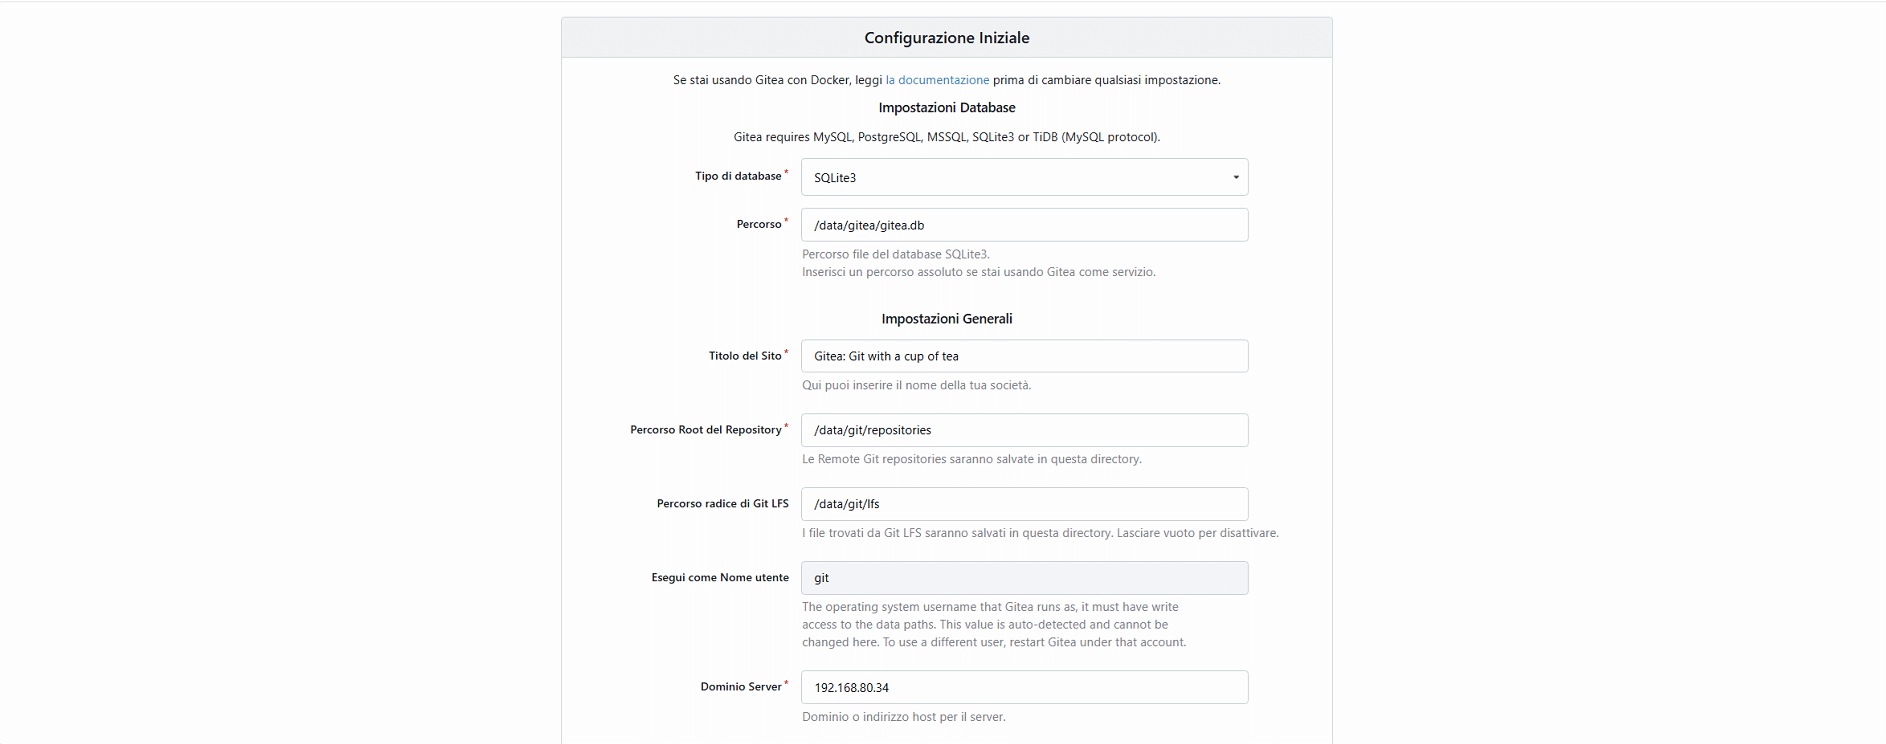This screenshot has width=1886, height=744.
Task: Click the 192.168.80.34 server domain field
Action: [1024, 687]
